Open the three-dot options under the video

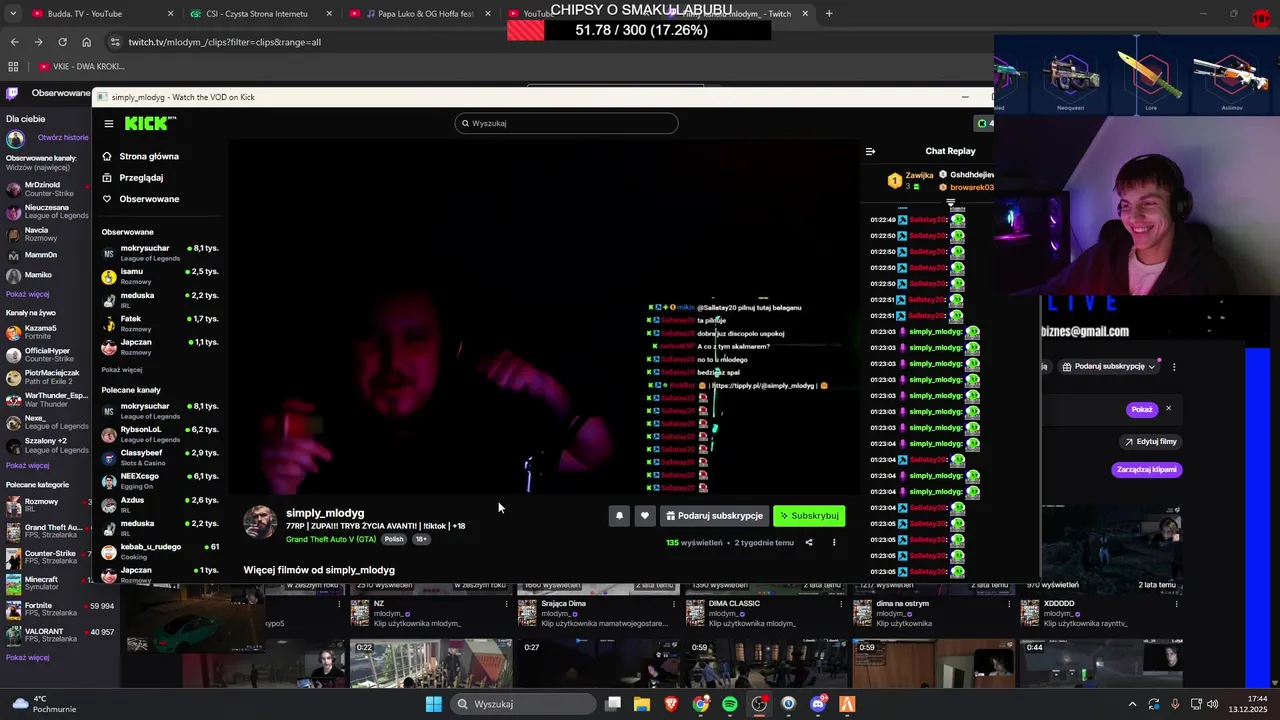(834, 543)
